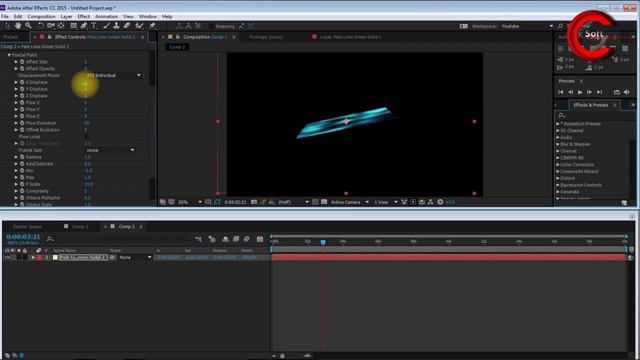Open the viewer magnification percentage dropdown

pyautogui.click(x=190, y=202)
